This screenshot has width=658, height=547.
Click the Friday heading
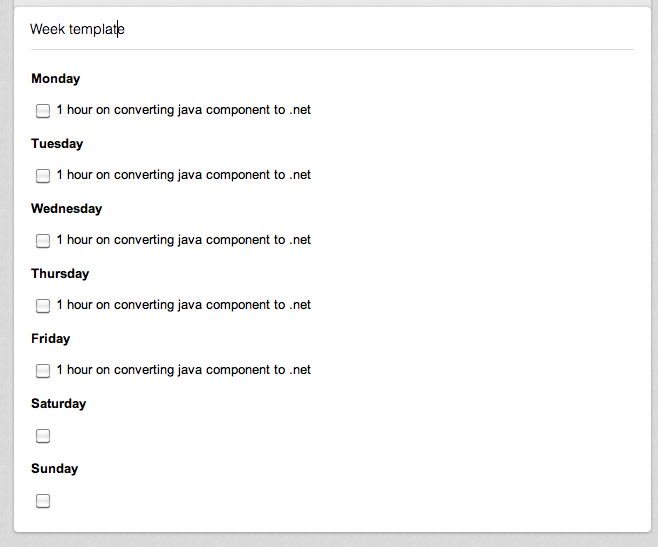tap(51, 339)
